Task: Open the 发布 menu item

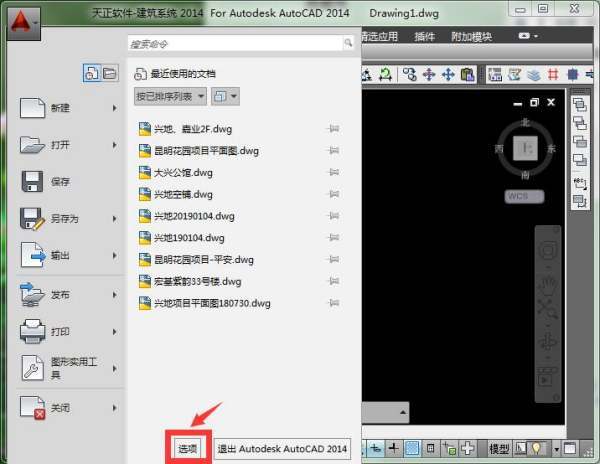Action: pos(68,295)
